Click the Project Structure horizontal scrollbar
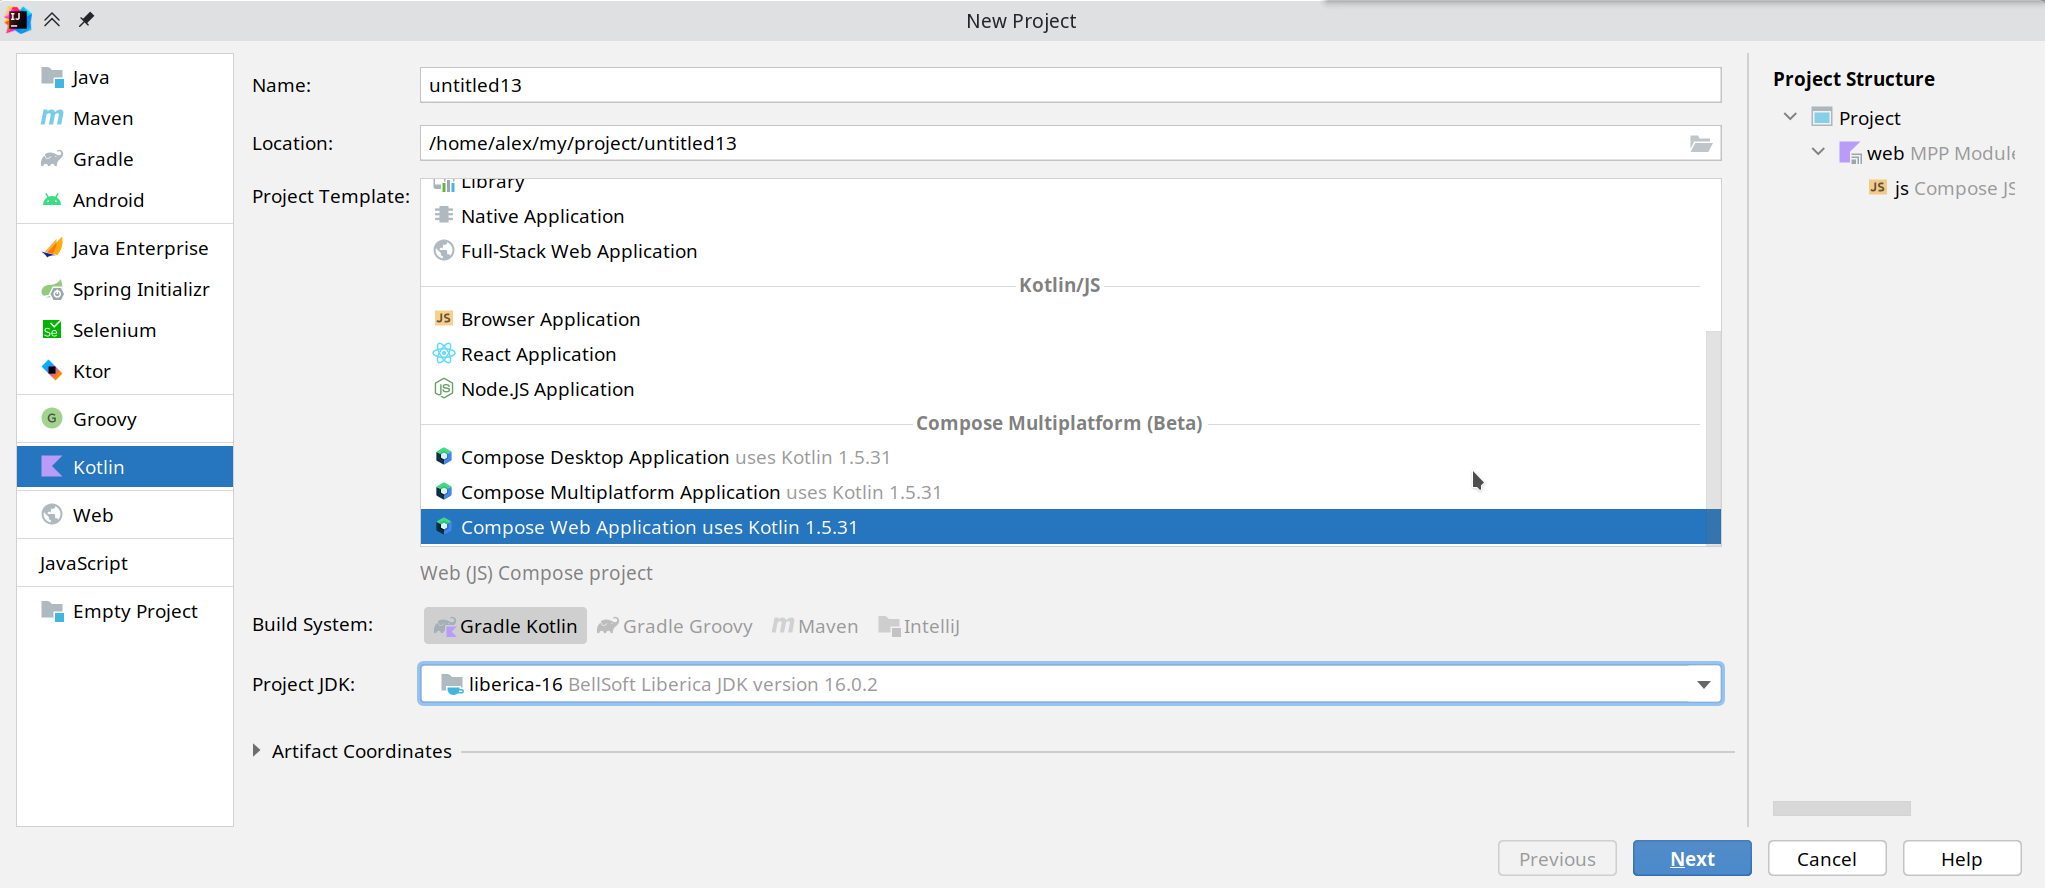The width and height of the screenshot is (2045, 888). point(1841,808)
